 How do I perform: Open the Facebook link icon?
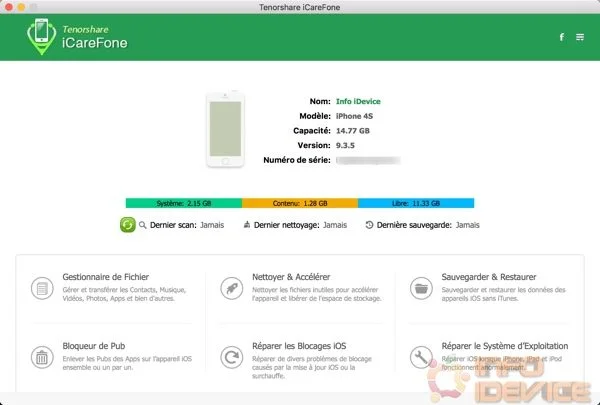tap(562, 37)
